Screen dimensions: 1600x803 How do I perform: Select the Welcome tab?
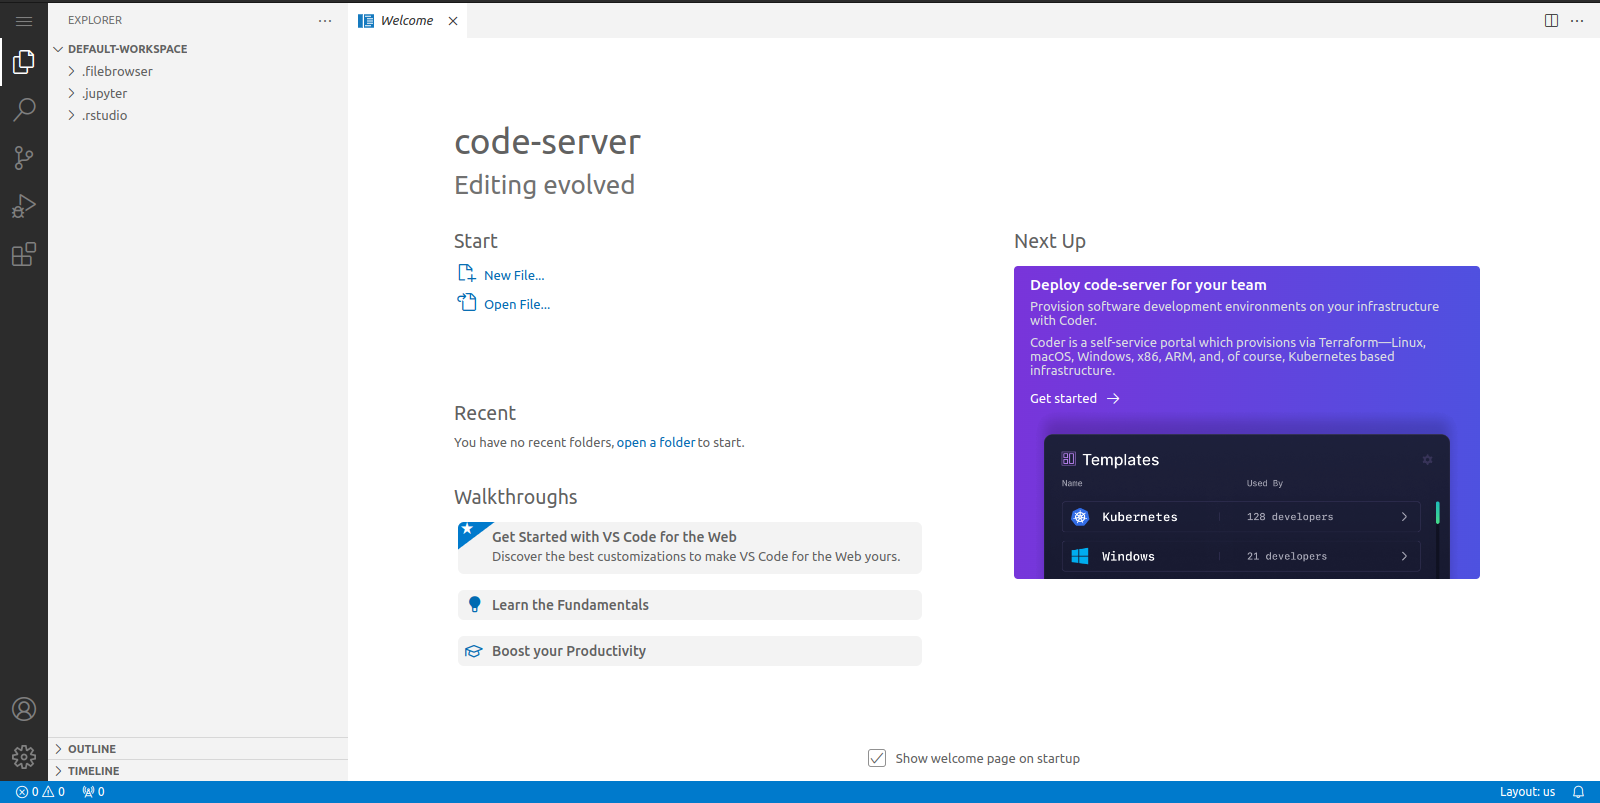coord(407,21)
